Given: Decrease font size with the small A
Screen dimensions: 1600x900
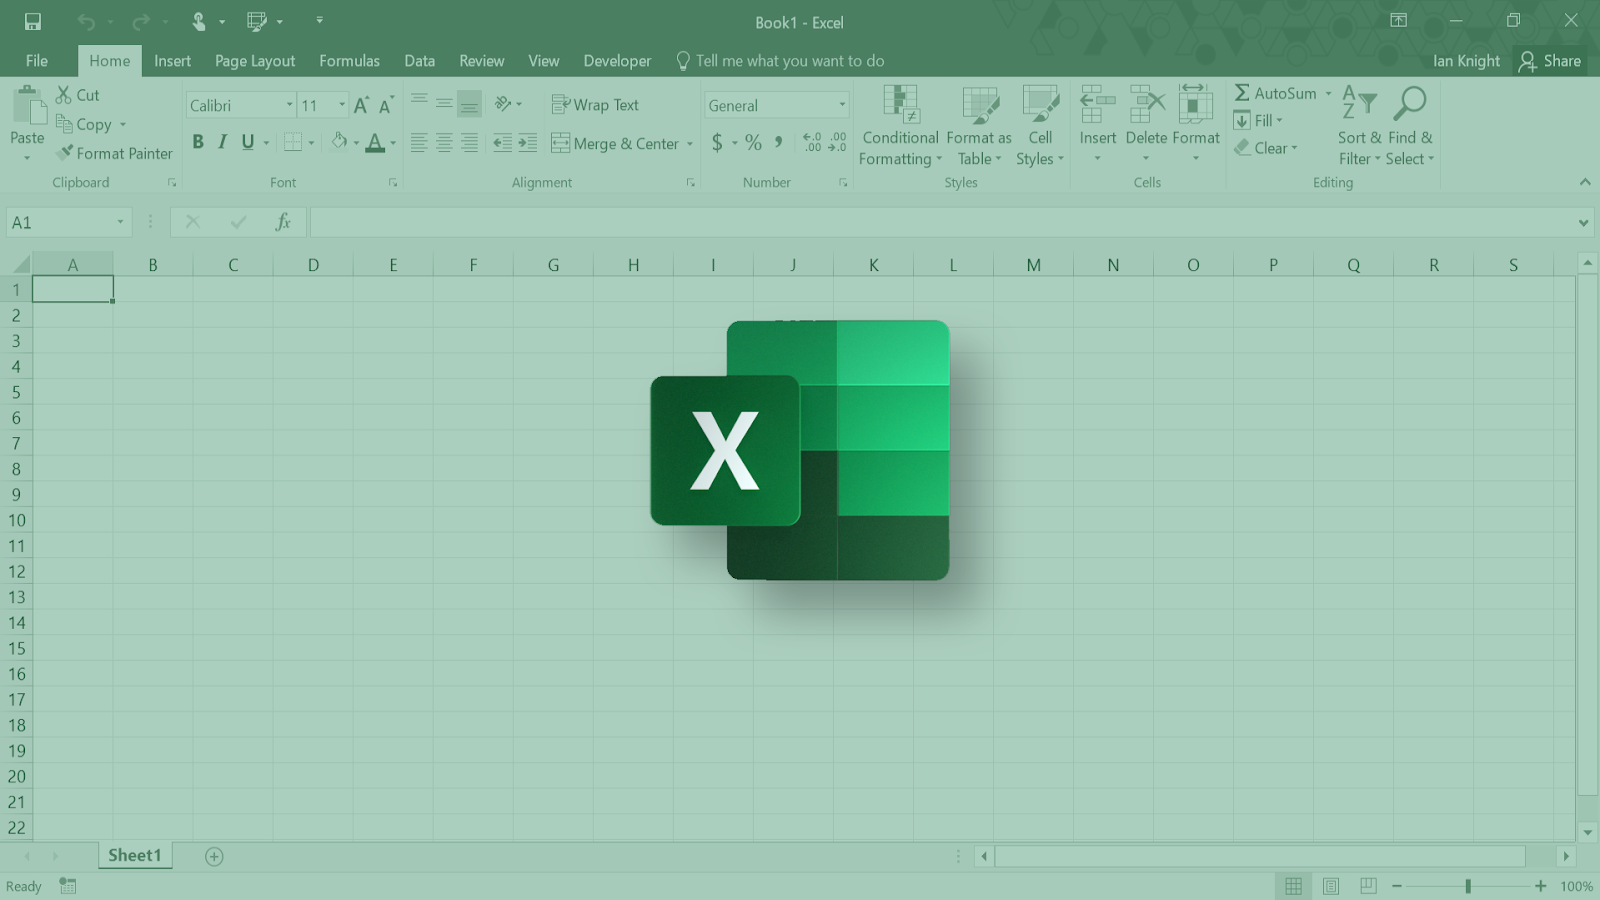Looking at the screenshot, I should point(386,105).
